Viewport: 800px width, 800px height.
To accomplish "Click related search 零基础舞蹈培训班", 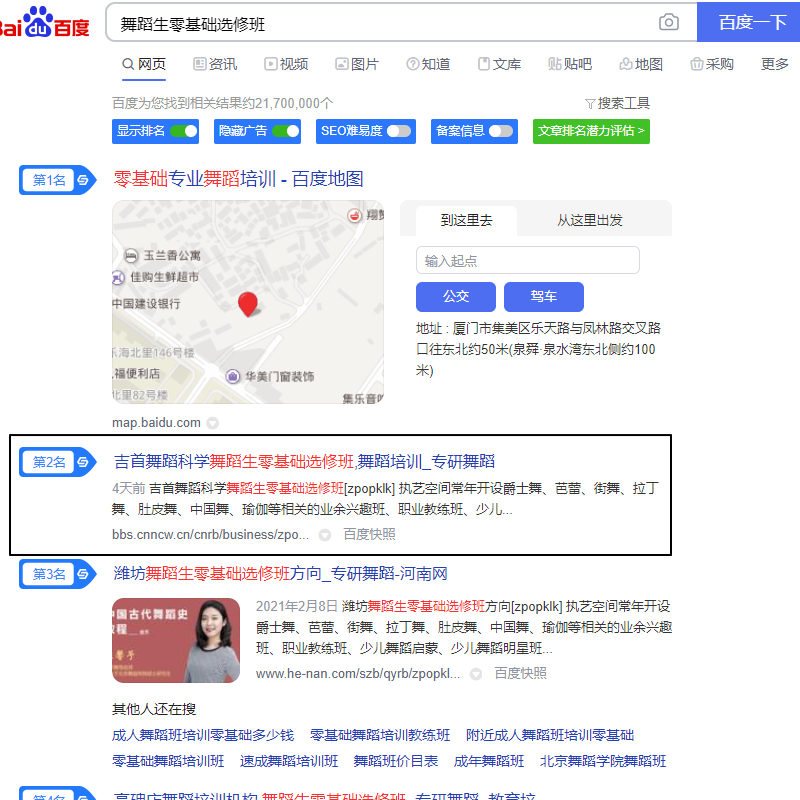I will pos(168,761).
